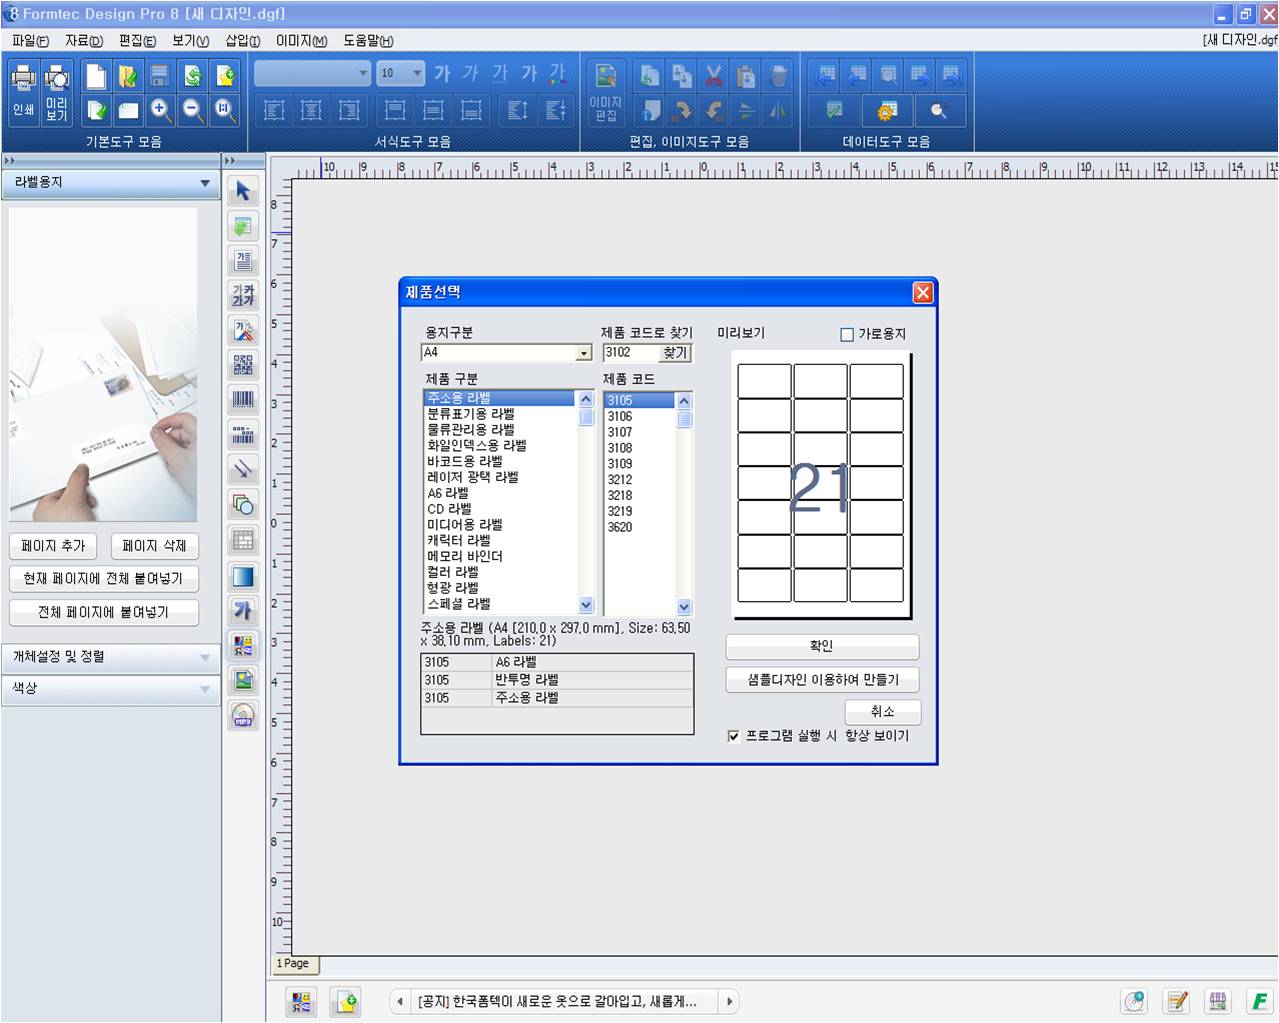
Task: Click the paste clipboard icon
Action: (x=746, y=76)
